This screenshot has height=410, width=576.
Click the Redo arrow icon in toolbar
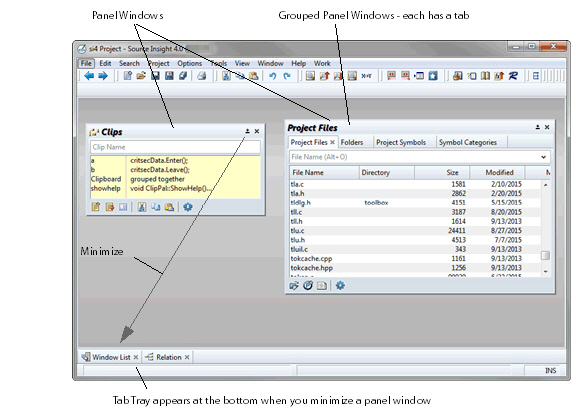(x=287, y=76)
